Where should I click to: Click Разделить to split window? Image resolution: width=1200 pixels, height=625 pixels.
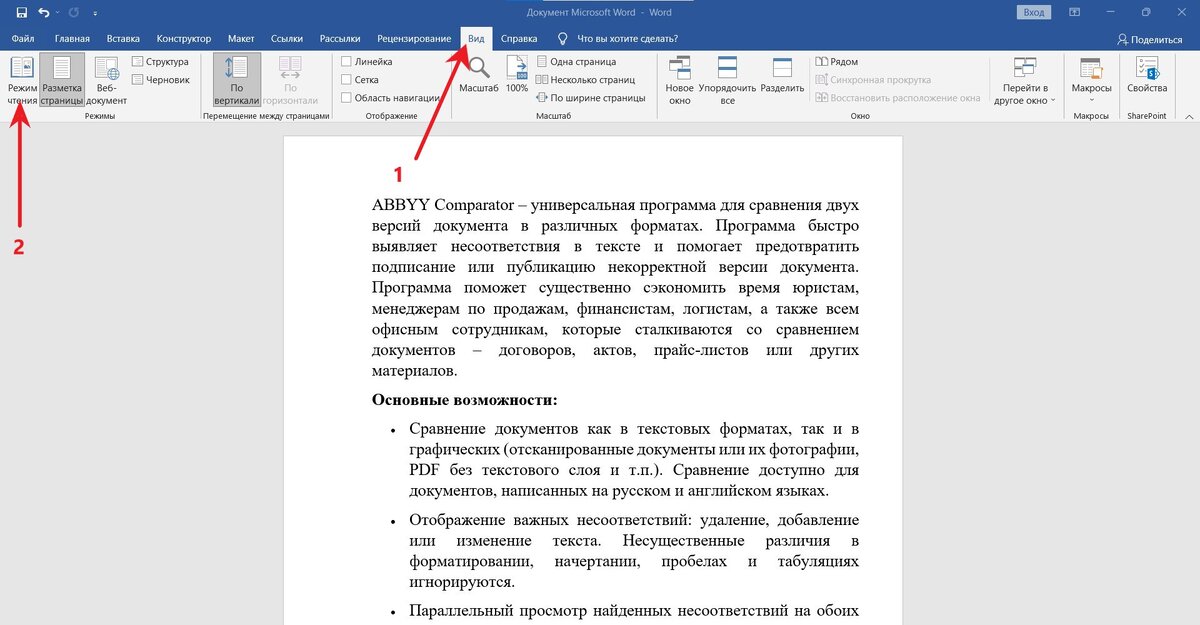point(782,76)
